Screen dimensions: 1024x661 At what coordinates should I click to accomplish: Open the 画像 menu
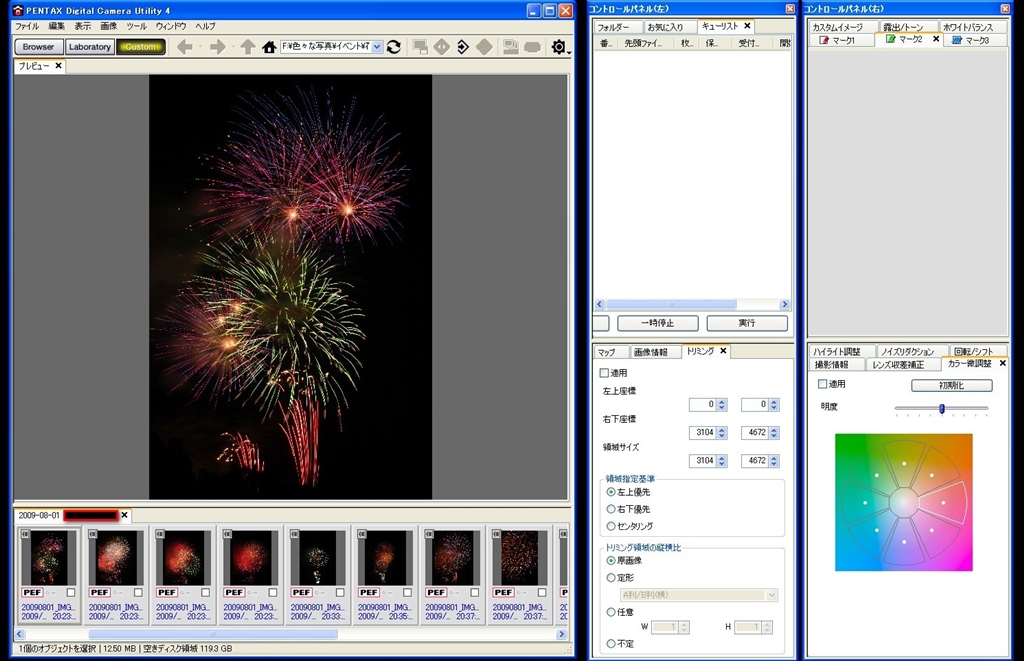pyautogui.click(x=109, y=26)
